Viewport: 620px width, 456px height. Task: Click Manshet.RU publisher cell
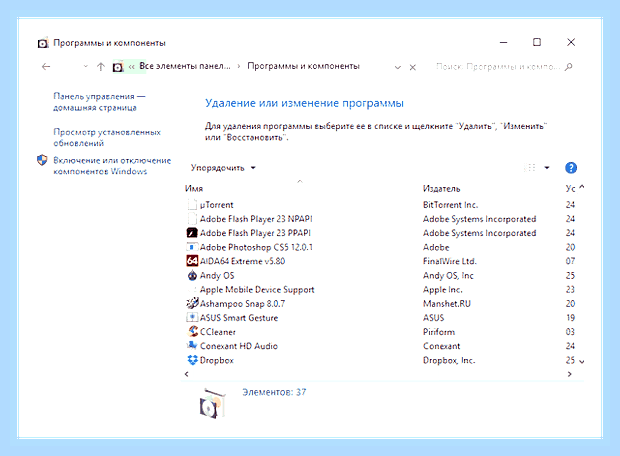[446, 303]
